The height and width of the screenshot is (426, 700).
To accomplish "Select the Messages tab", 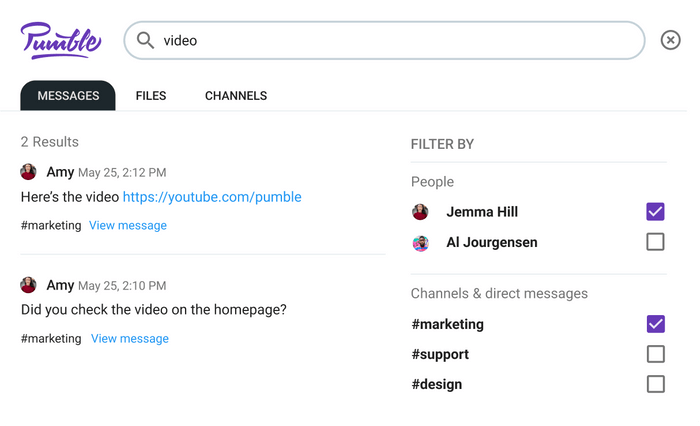I will (x=68, y=96).
